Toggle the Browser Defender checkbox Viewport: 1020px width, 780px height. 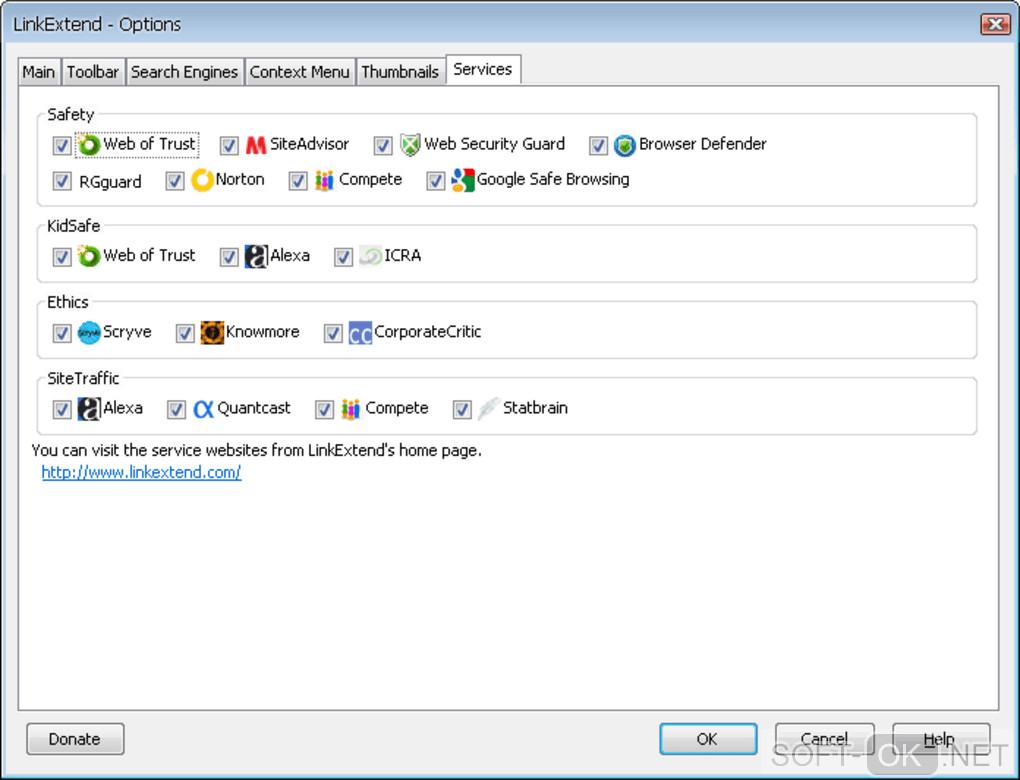click(598, 145)
